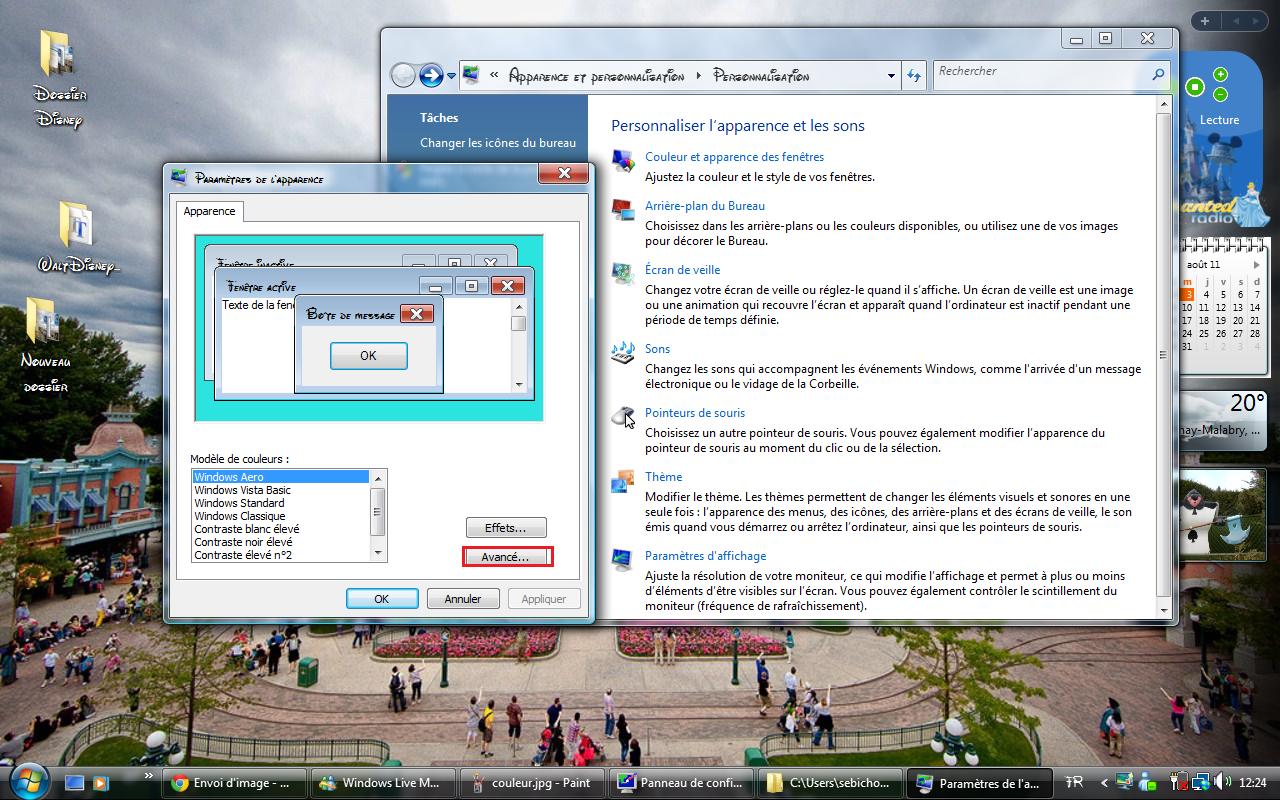Screen dimensions: 1280x800
Task: Click screensaver icon beside Écran de veille
Action: pyautogui.click(x=623, y=274)
